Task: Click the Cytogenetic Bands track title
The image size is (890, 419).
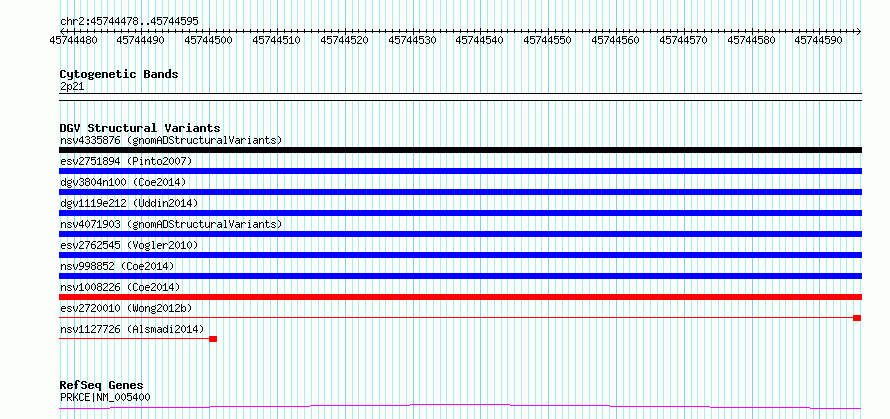Action: tap(119, 74)
